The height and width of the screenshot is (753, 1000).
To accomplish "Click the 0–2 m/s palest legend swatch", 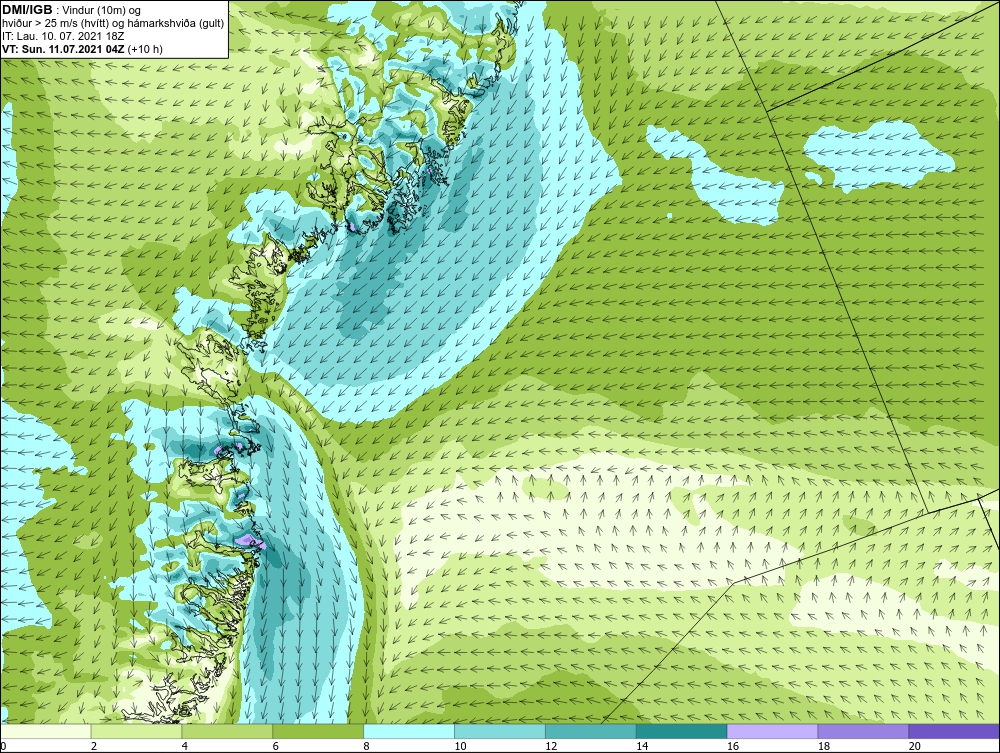I will pyautogui.click(x=46, y=731).
